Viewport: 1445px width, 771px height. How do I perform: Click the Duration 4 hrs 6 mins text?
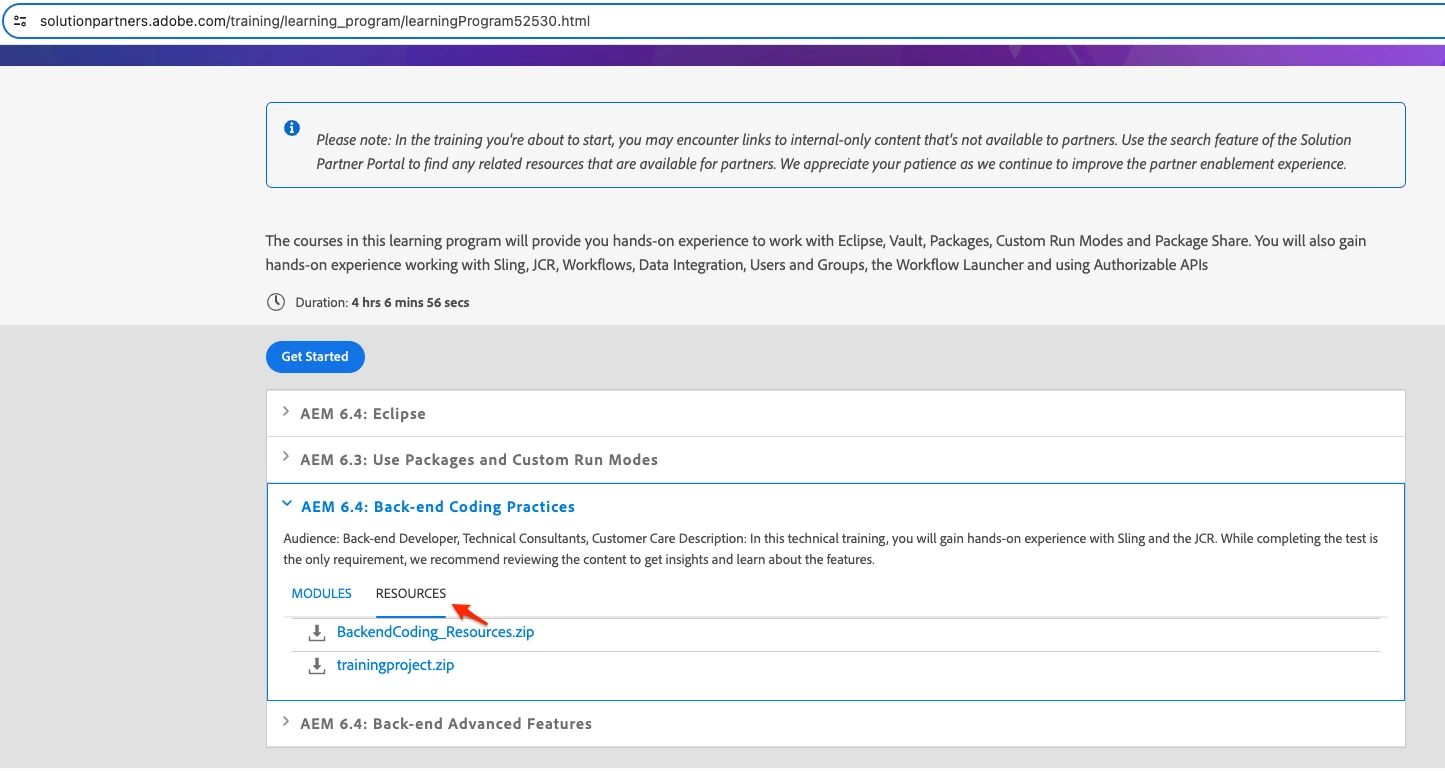point(382,302)
